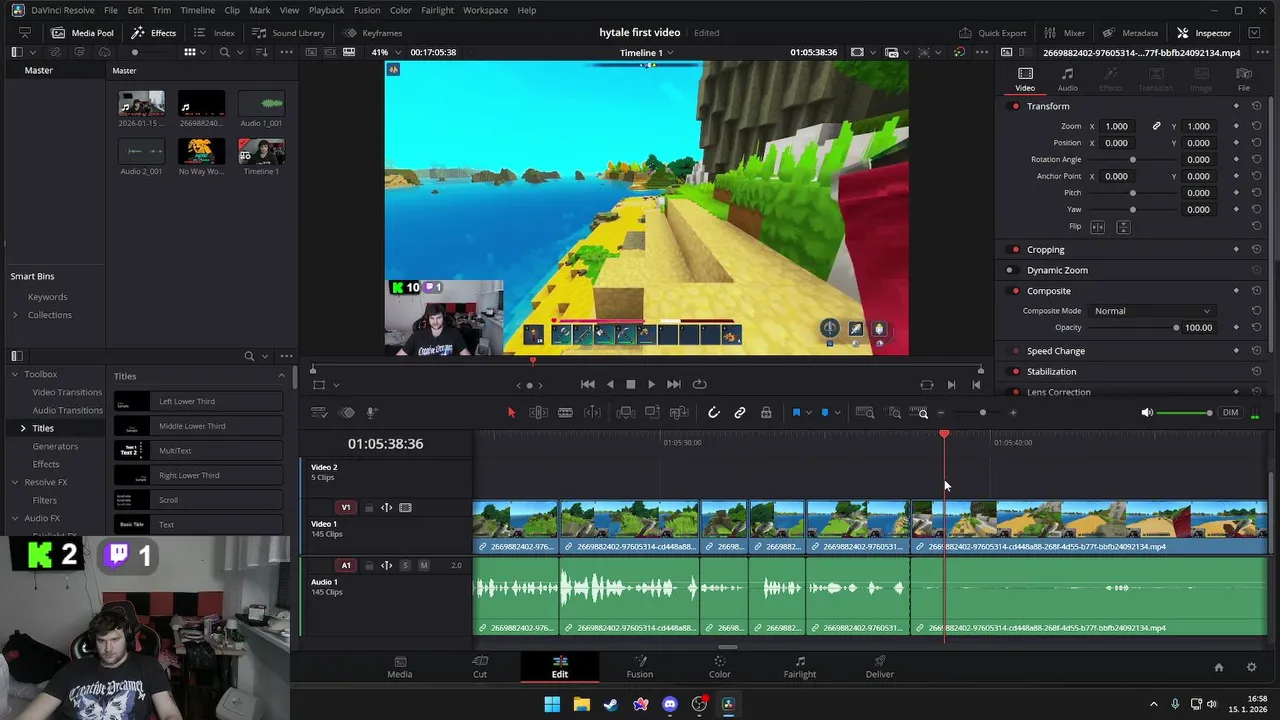Click the Full Extent Zoom icon
Viewport: 1280px width, 720px height.
[865, 412]
